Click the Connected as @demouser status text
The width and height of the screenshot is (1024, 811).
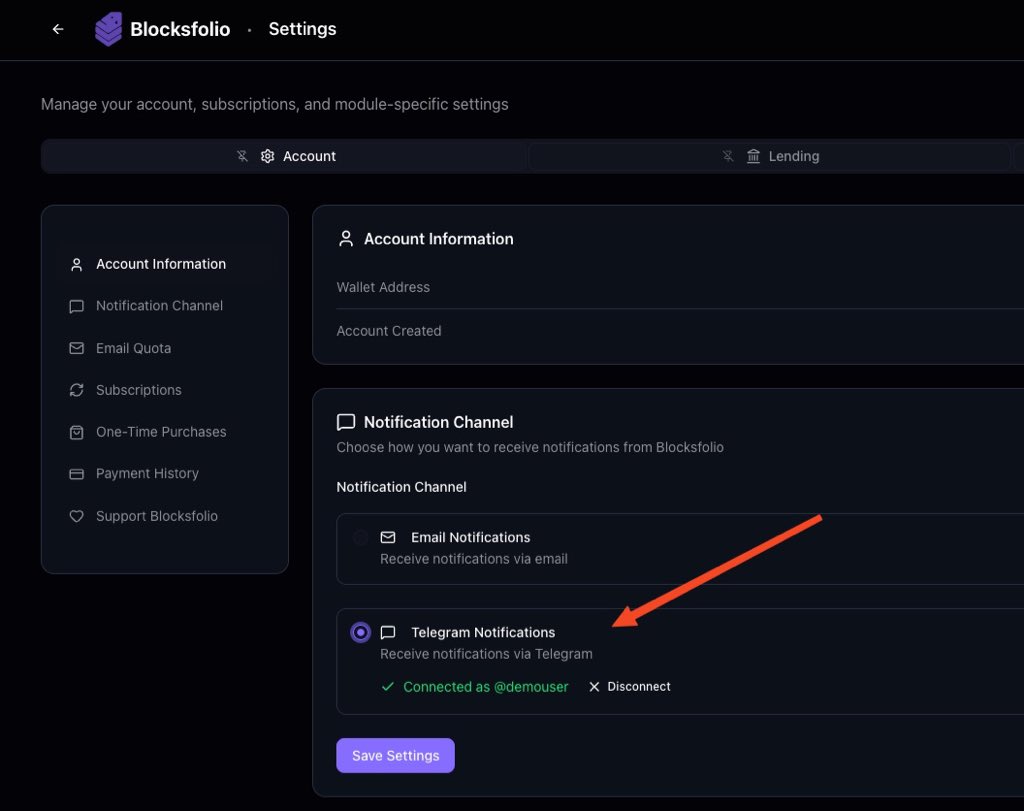click(485, 686)
